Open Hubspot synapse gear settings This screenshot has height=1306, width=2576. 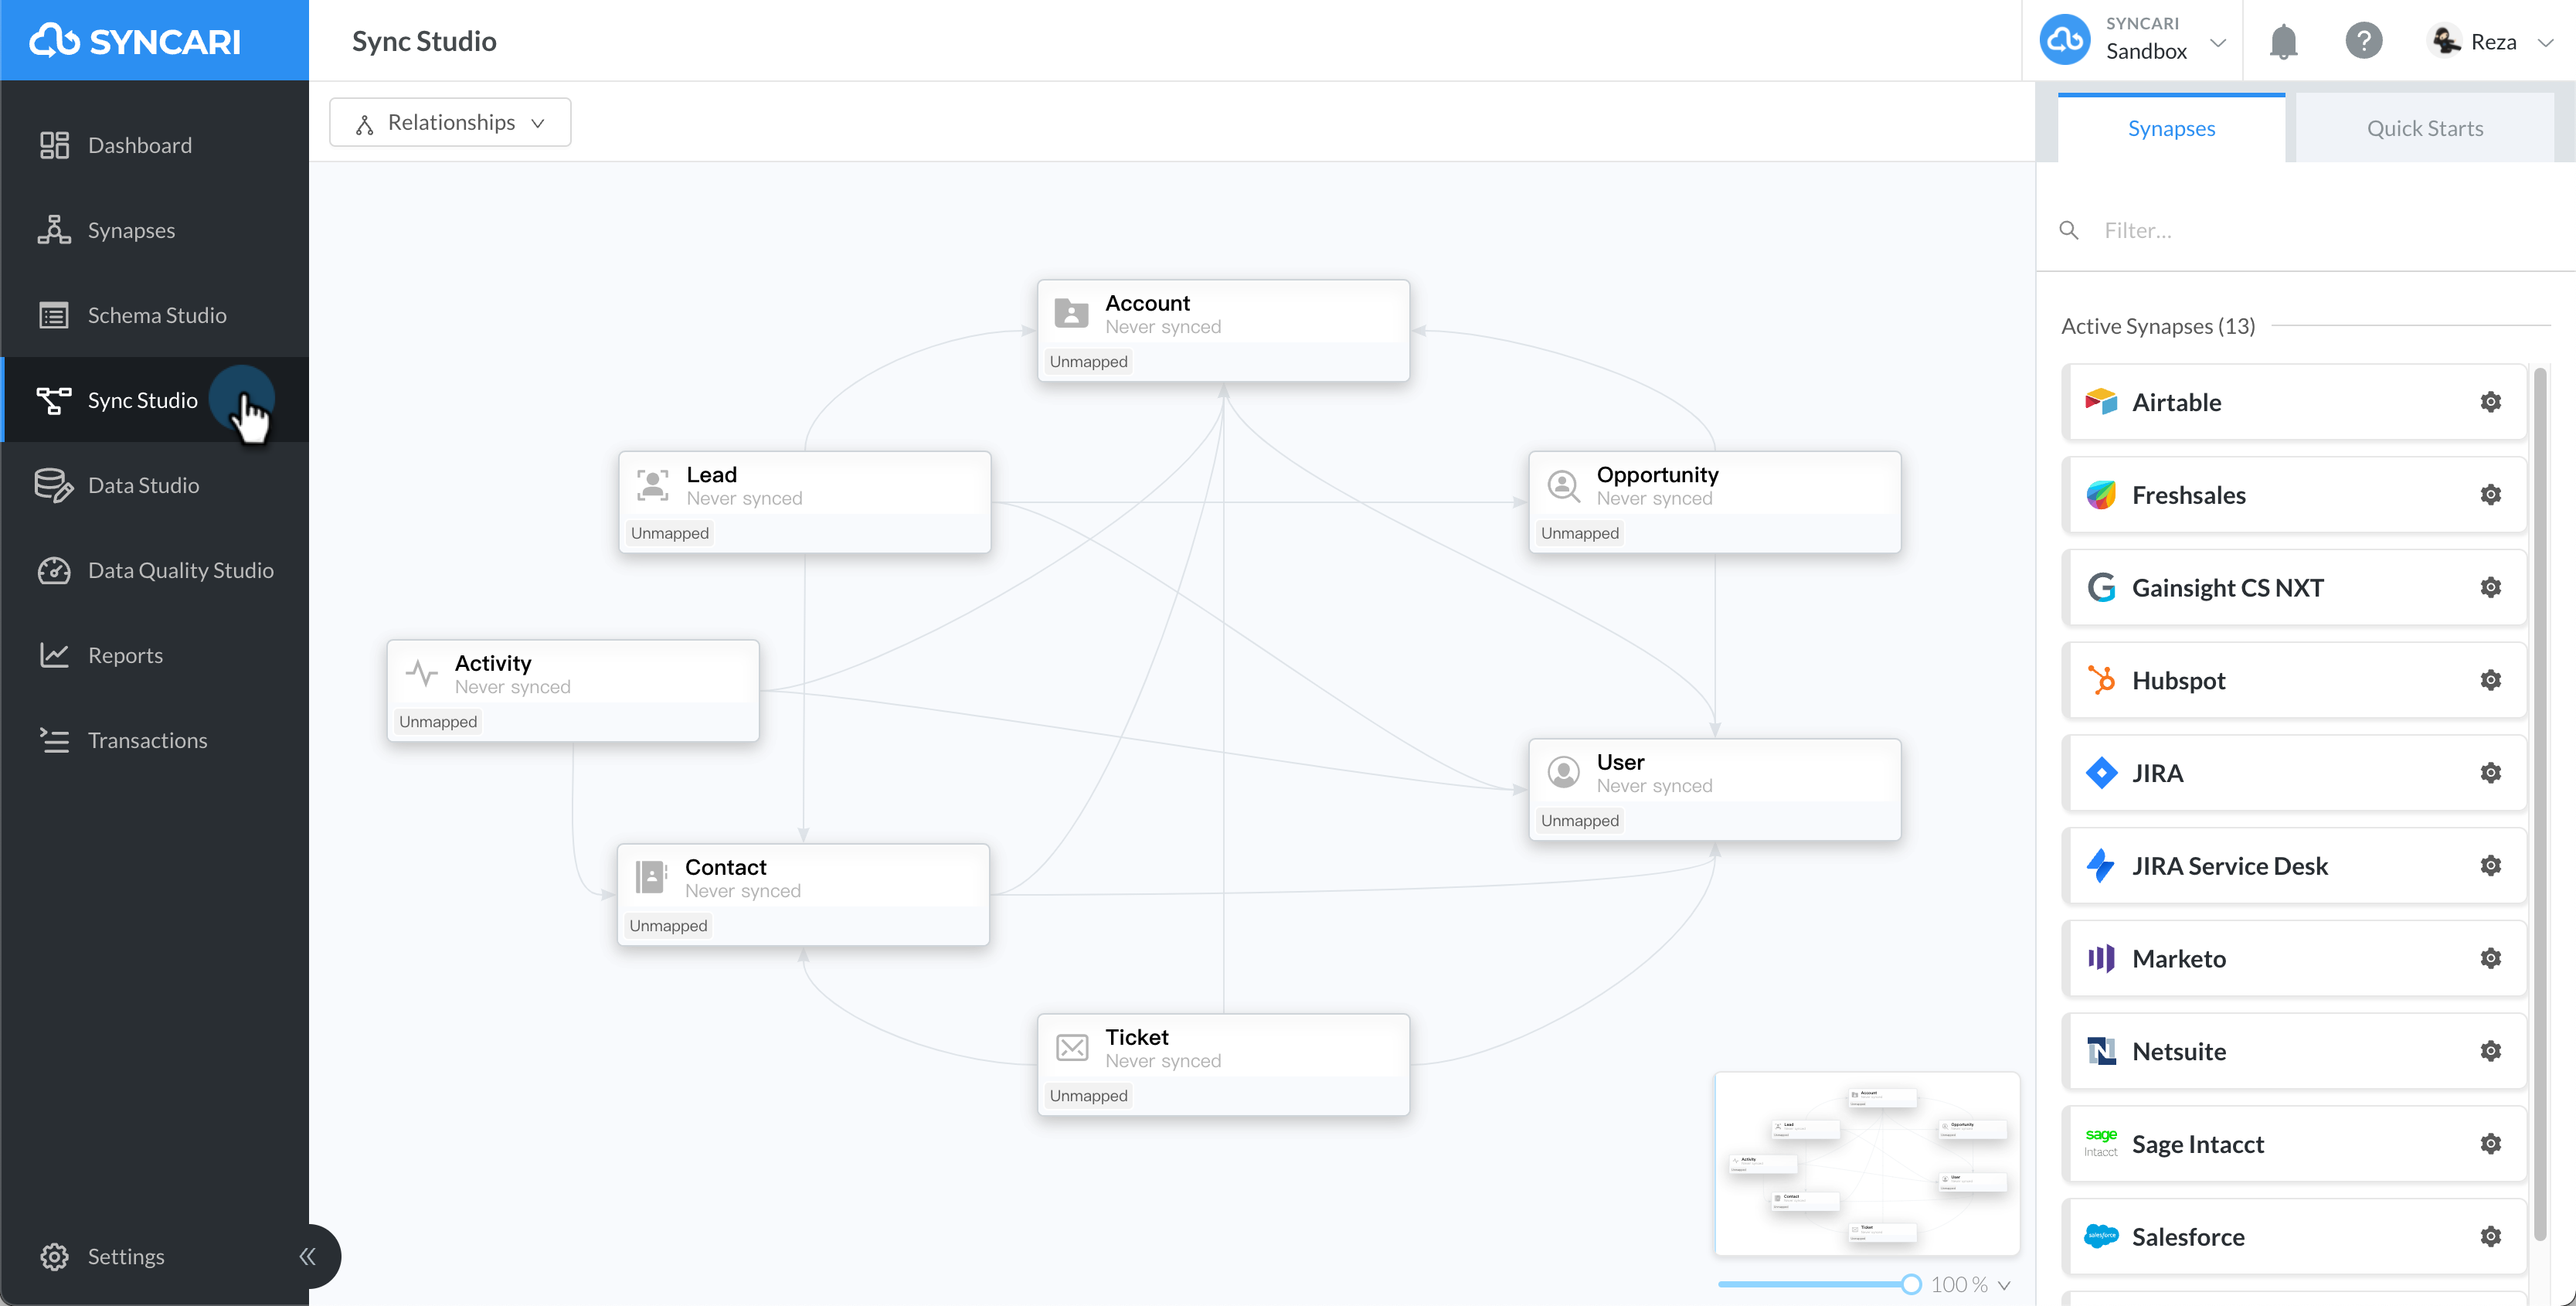click(2490, 680)
